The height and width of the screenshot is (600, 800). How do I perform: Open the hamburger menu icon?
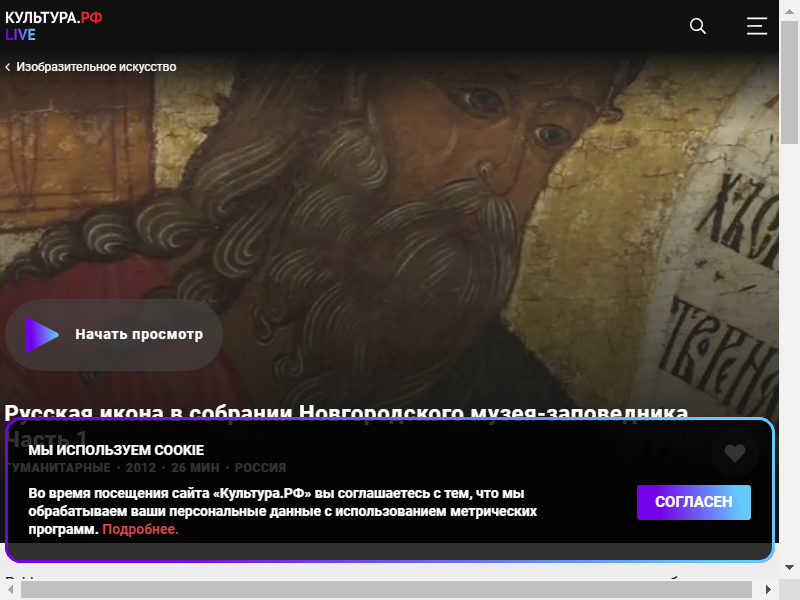[x=757, y=26]
